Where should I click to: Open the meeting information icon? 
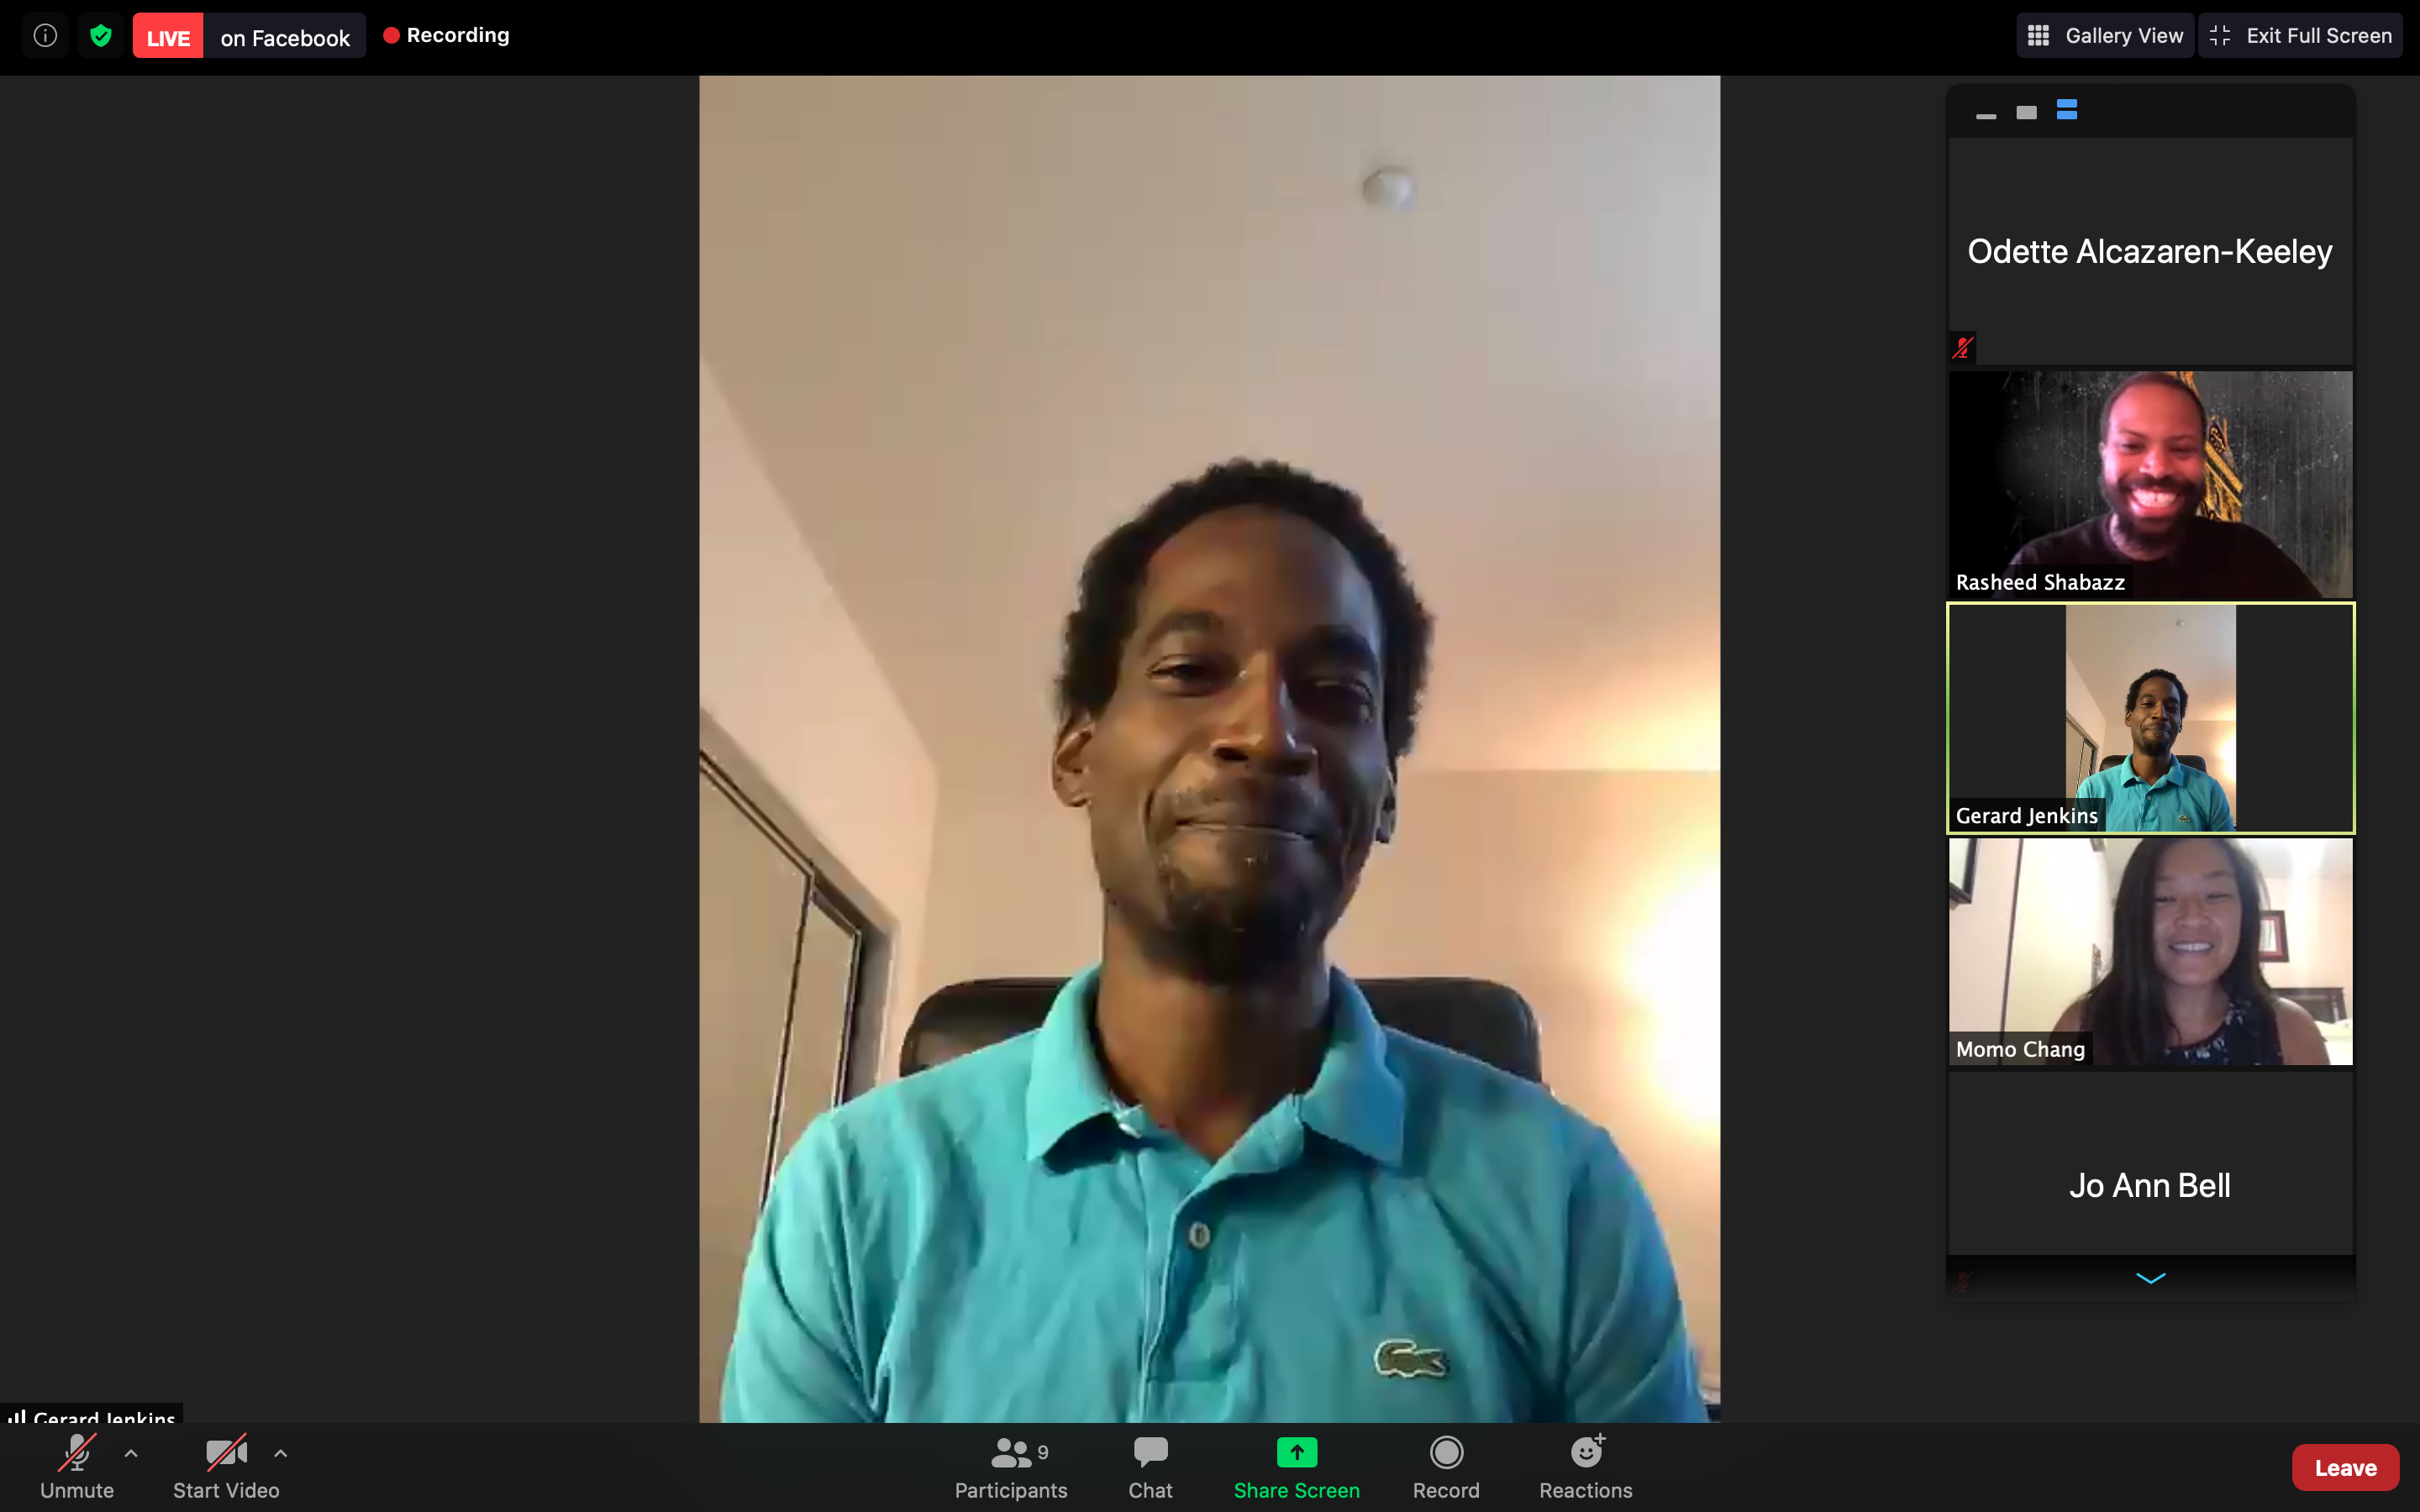[x=44, y=34]
